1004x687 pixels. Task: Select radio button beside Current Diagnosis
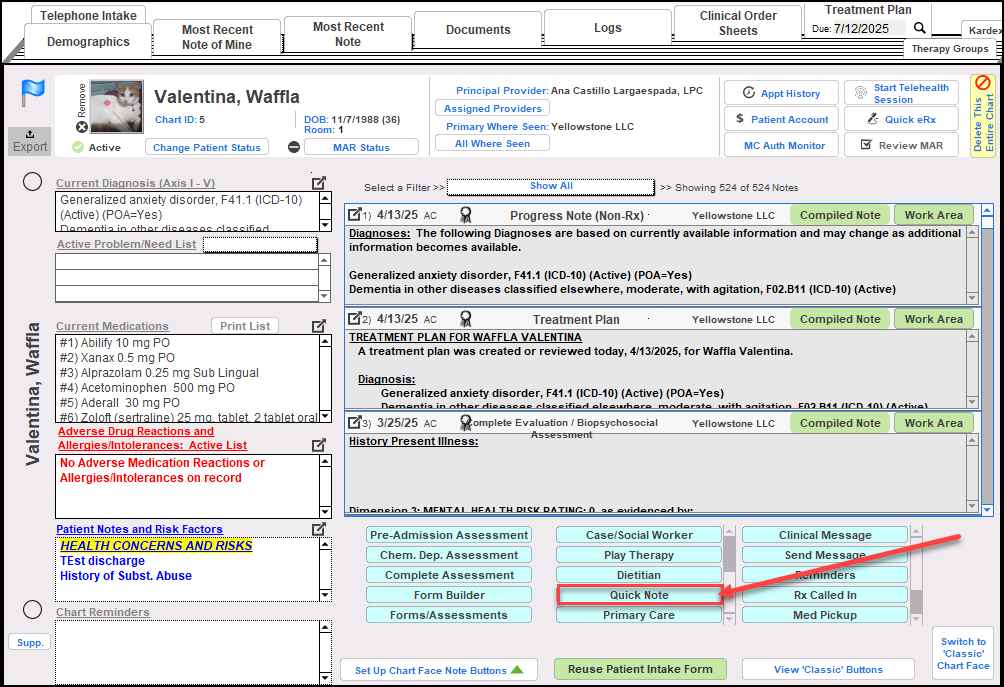[x=32, y=181]
